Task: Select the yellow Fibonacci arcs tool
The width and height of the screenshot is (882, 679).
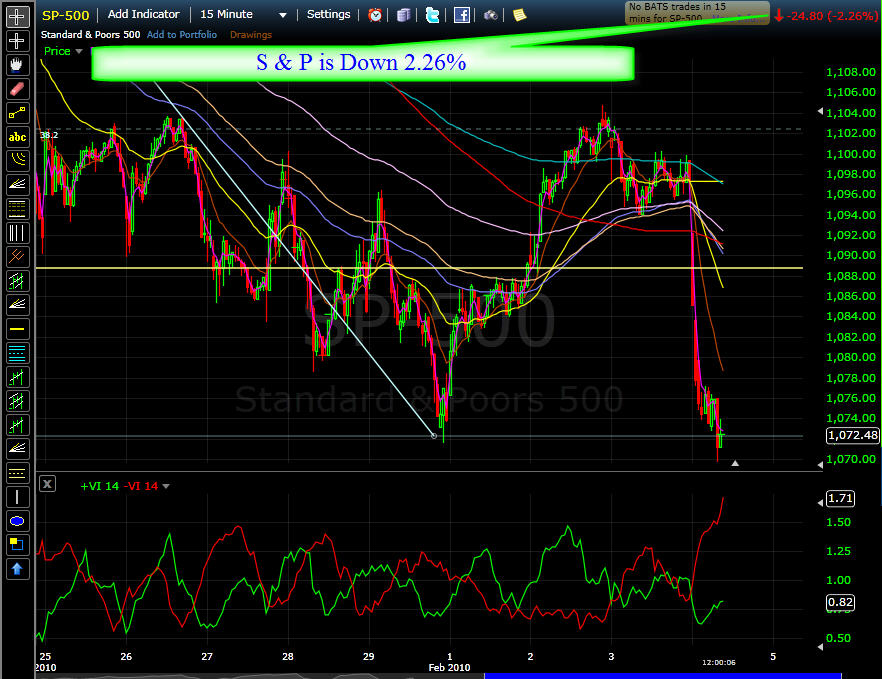Action: [17, 161]
